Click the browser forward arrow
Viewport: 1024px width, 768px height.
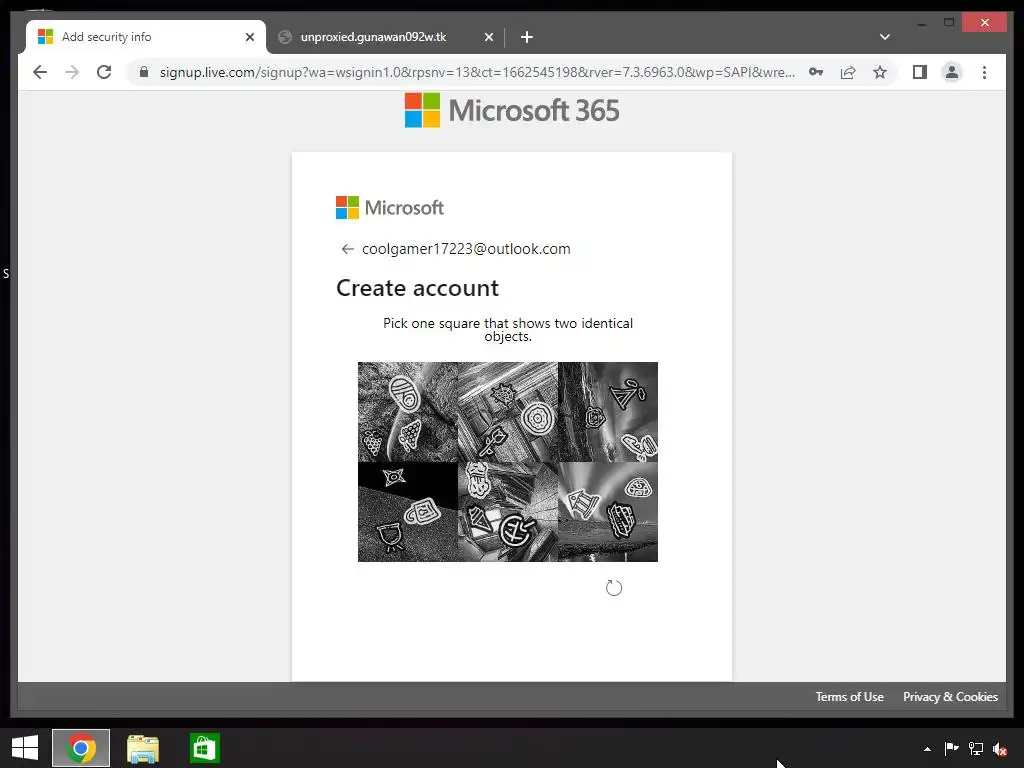tap(72, 72)
